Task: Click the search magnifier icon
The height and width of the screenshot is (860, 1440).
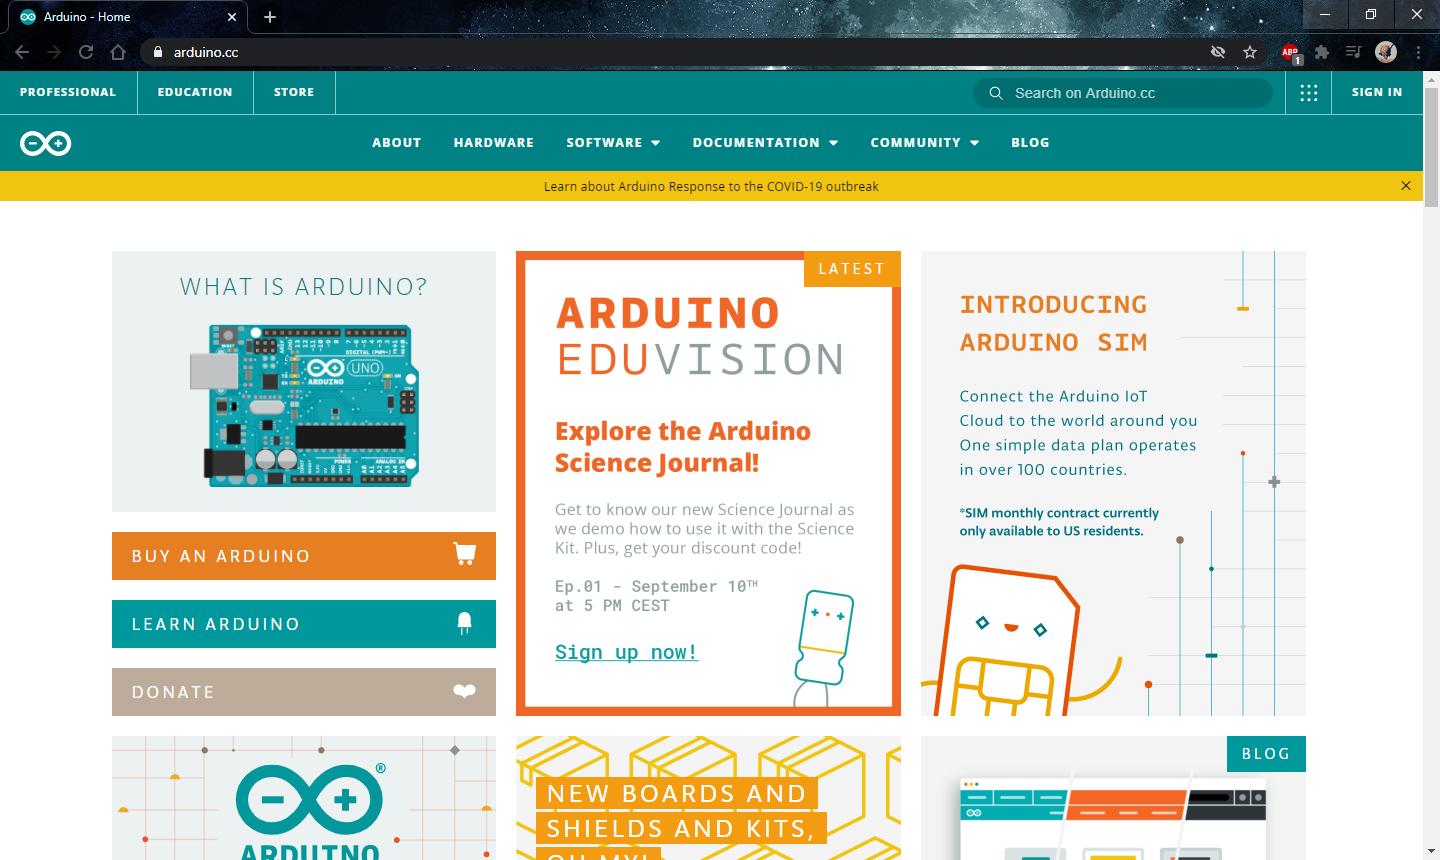Action: 996,93
